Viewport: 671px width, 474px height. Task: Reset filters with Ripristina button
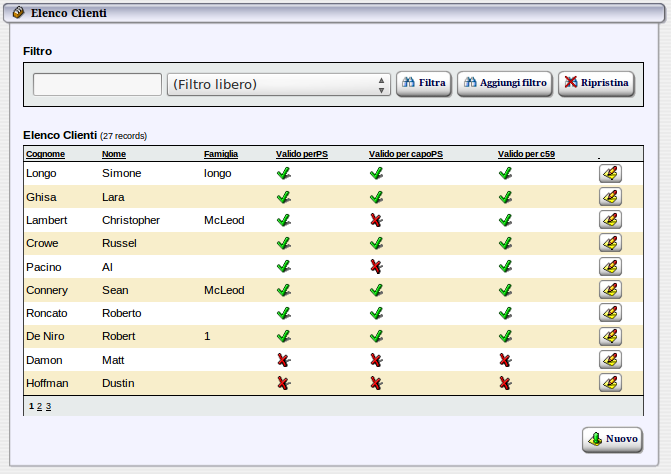pos(596,84)
